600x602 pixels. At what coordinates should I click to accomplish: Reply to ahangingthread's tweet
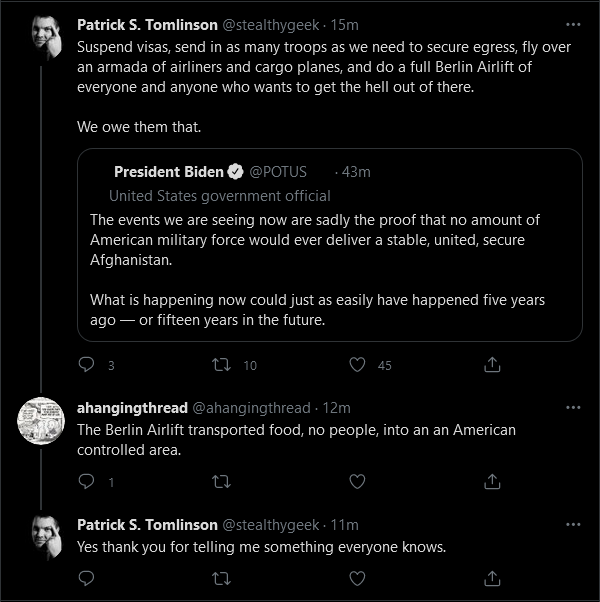click(x=86, y=481)
